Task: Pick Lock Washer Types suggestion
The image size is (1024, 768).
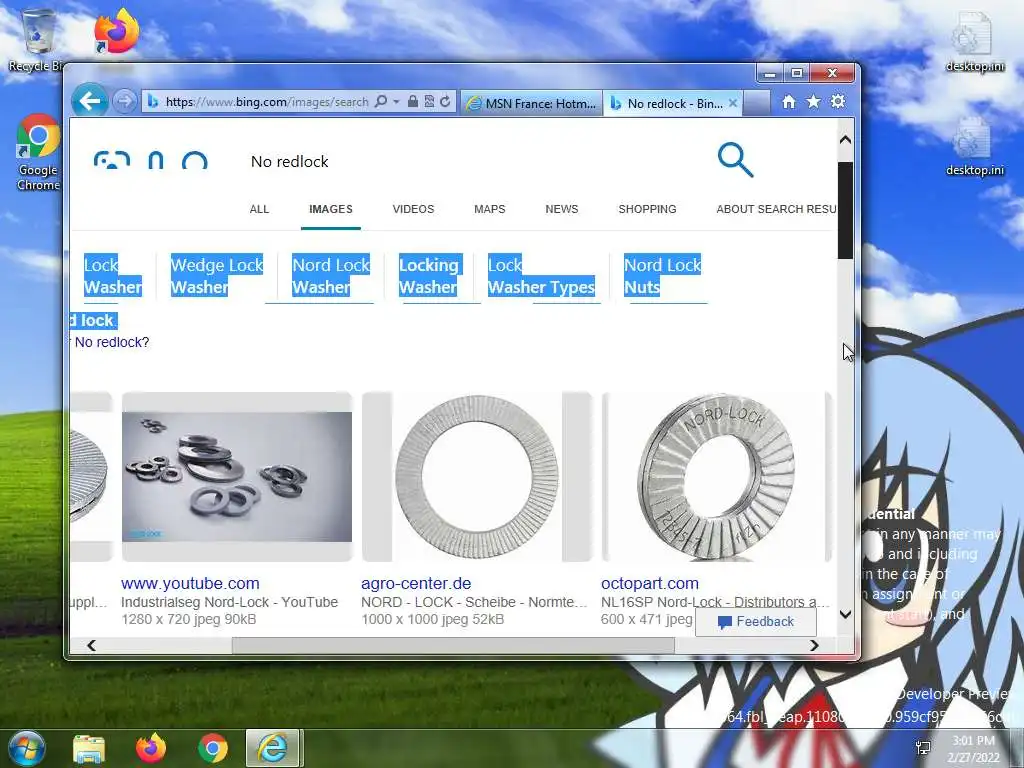Action: (x=541, y=276)
